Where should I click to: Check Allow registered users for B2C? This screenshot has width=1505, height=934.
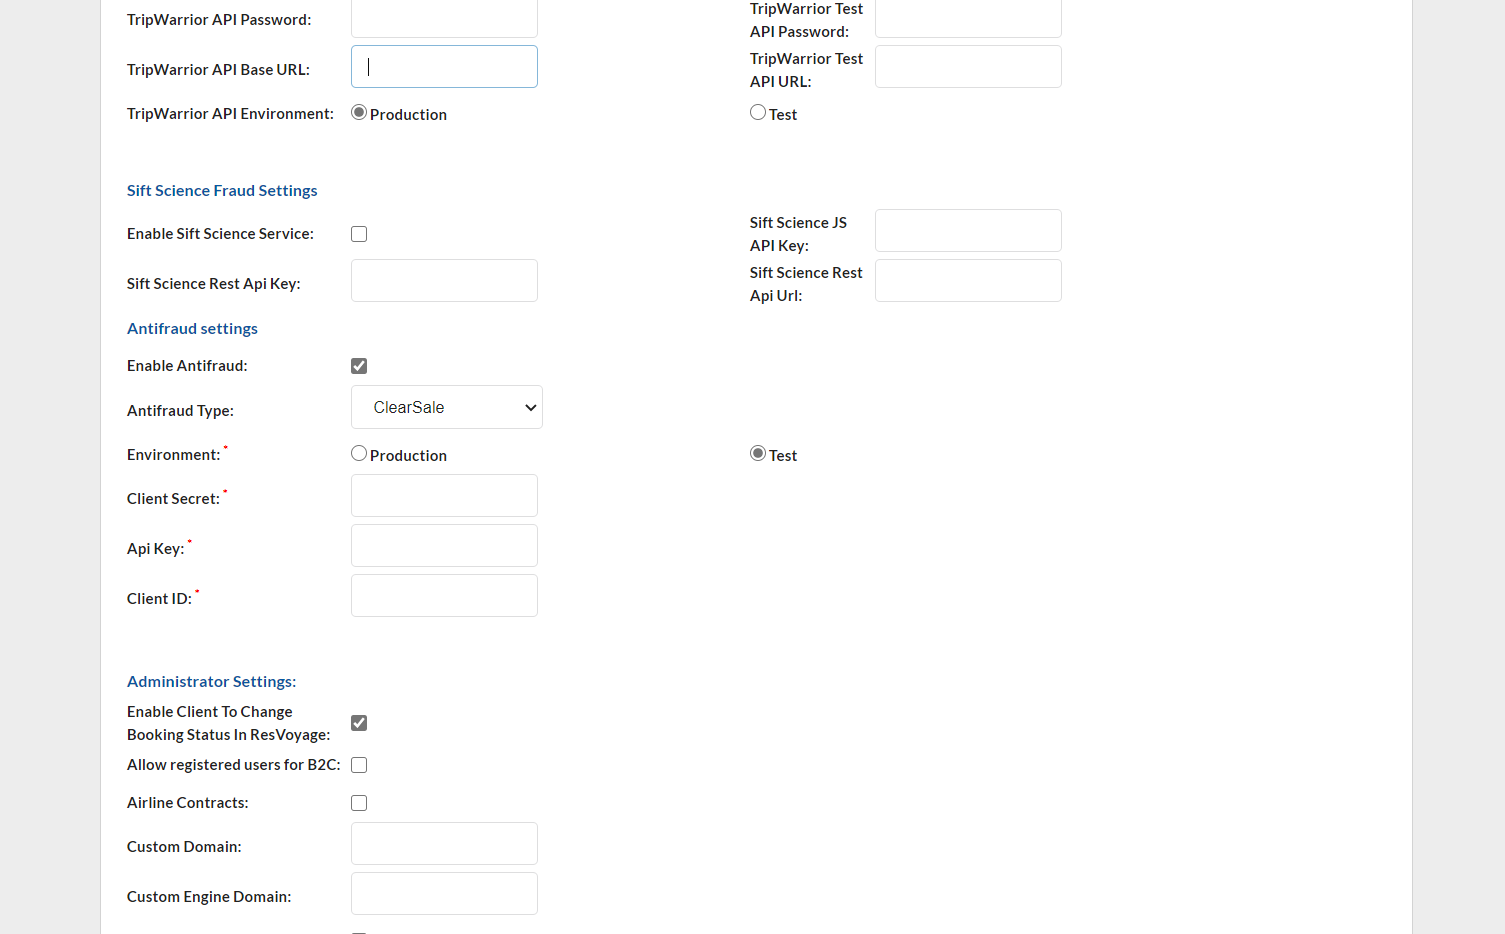point(359,765)
